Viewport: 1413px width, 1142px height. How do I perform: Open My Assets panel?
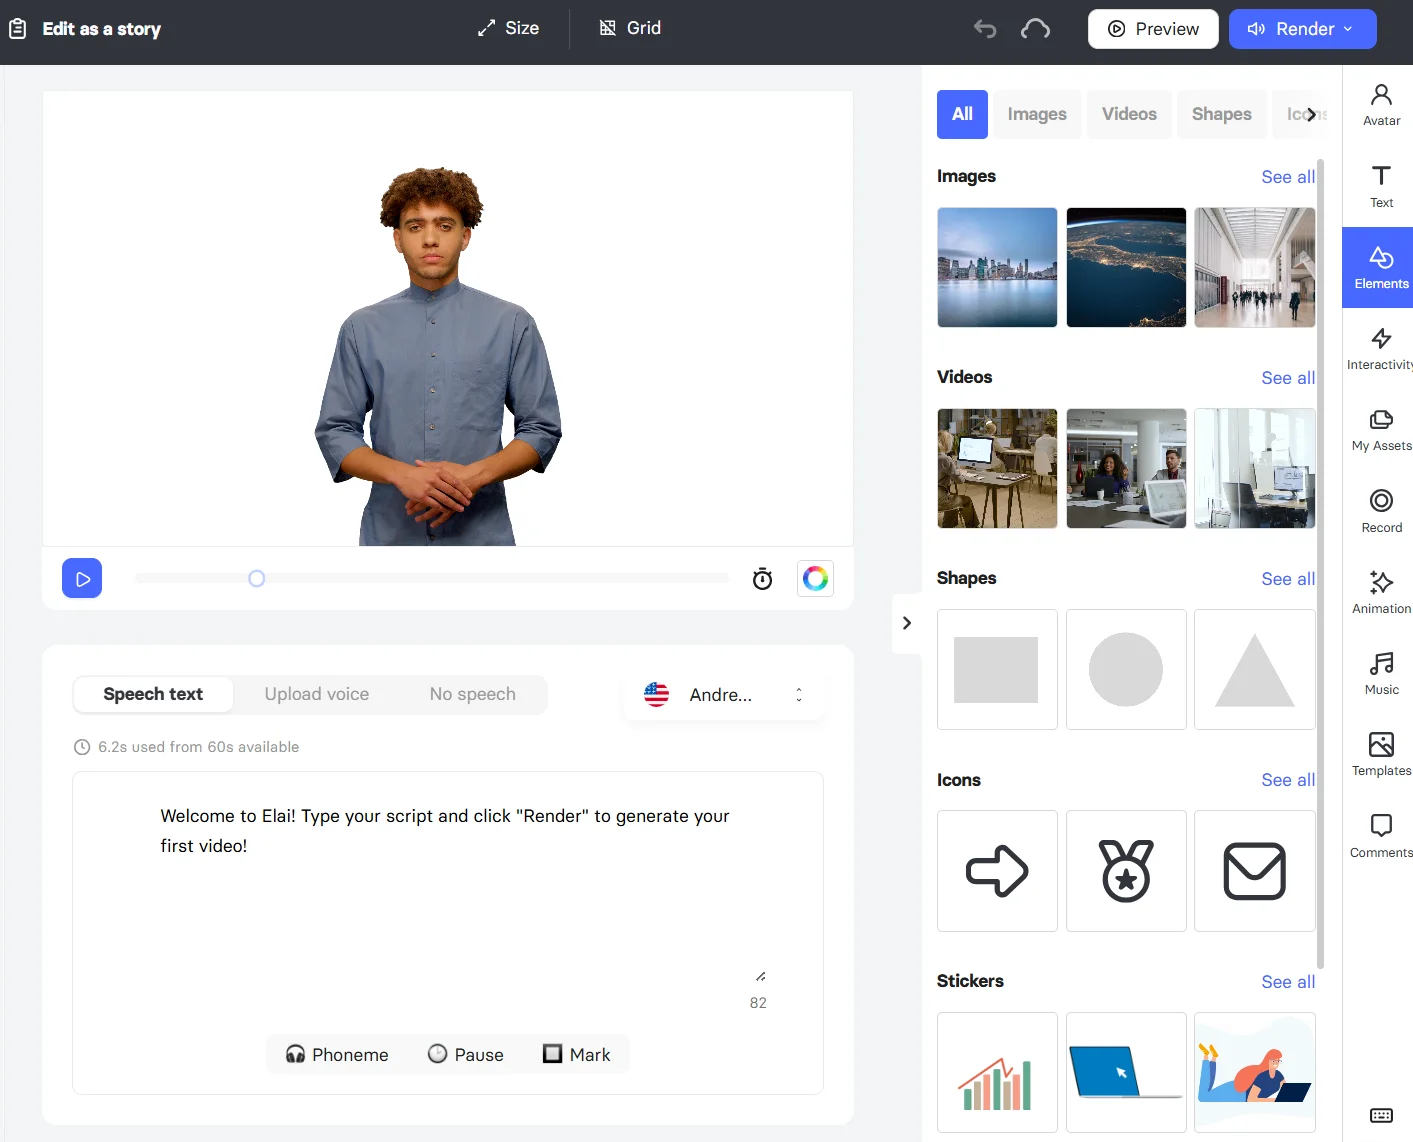[x=1381, y=430]
